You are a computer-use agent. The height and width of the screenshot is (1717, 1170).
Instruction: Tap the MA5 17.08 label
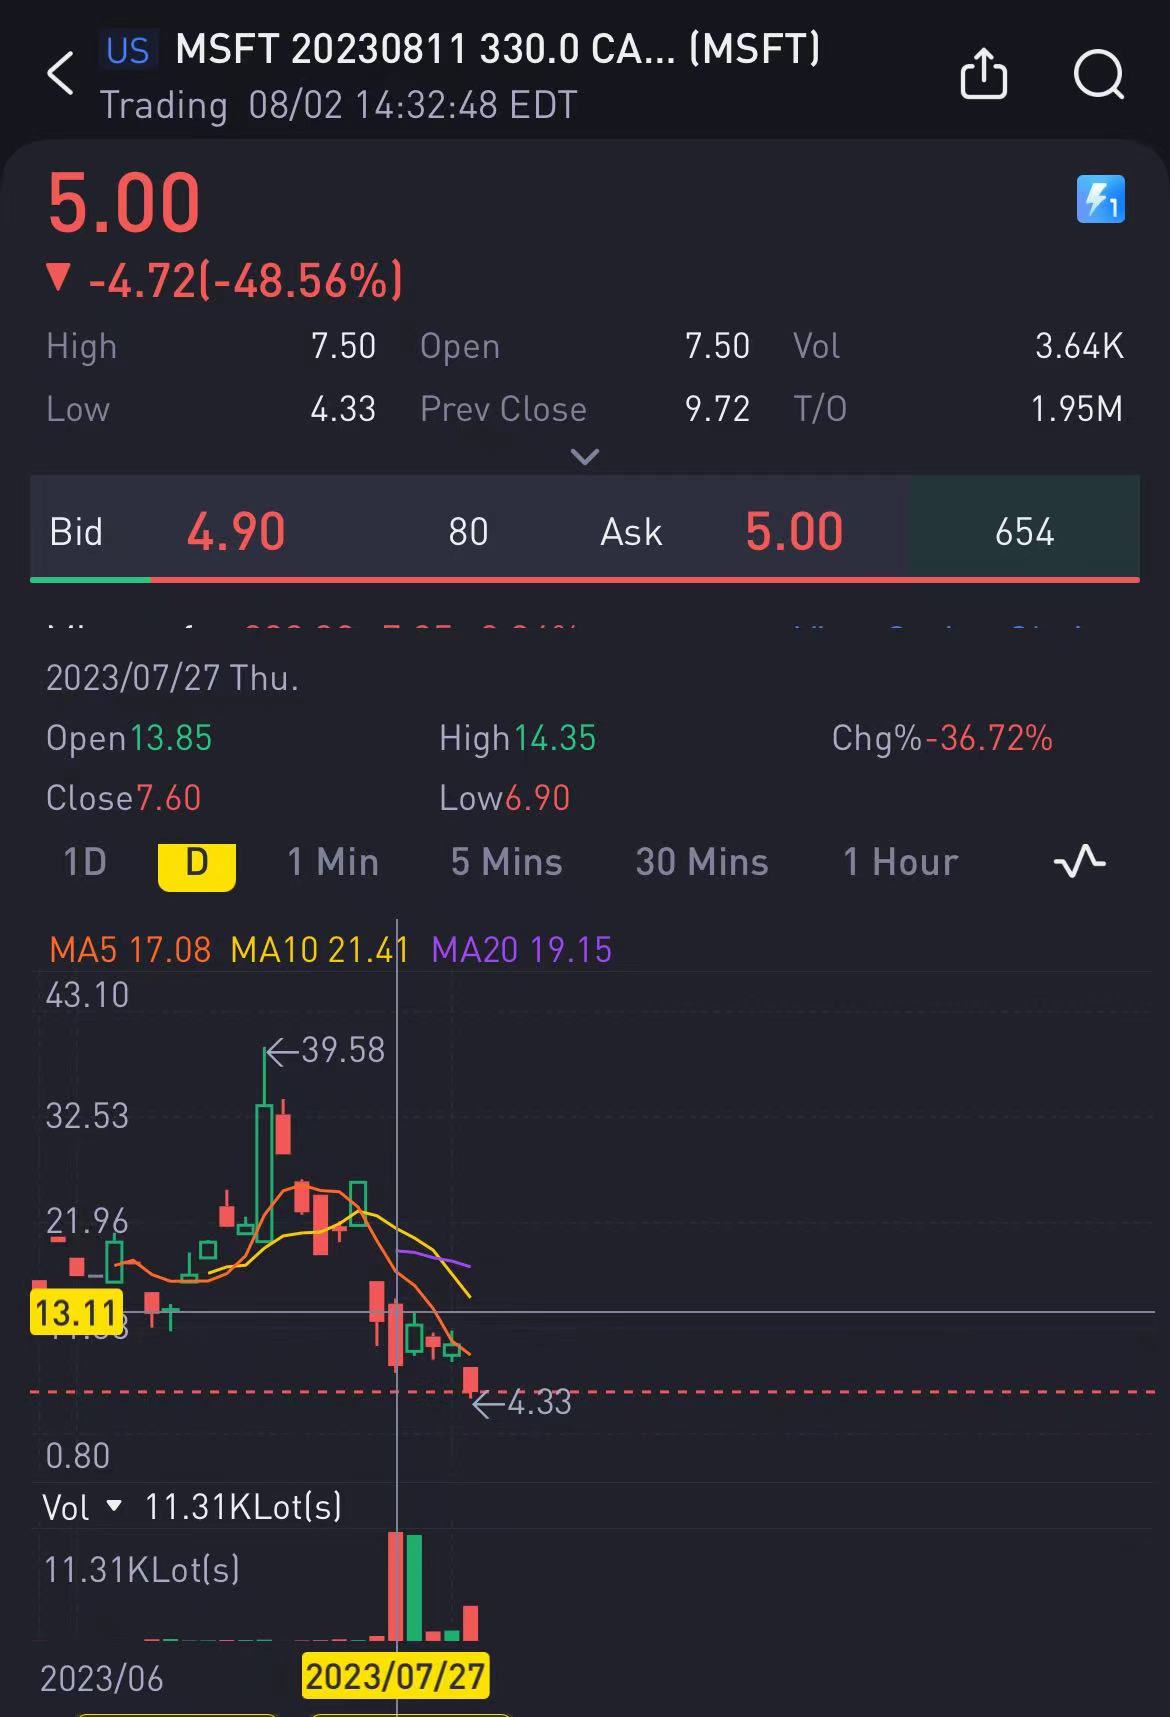130,949
